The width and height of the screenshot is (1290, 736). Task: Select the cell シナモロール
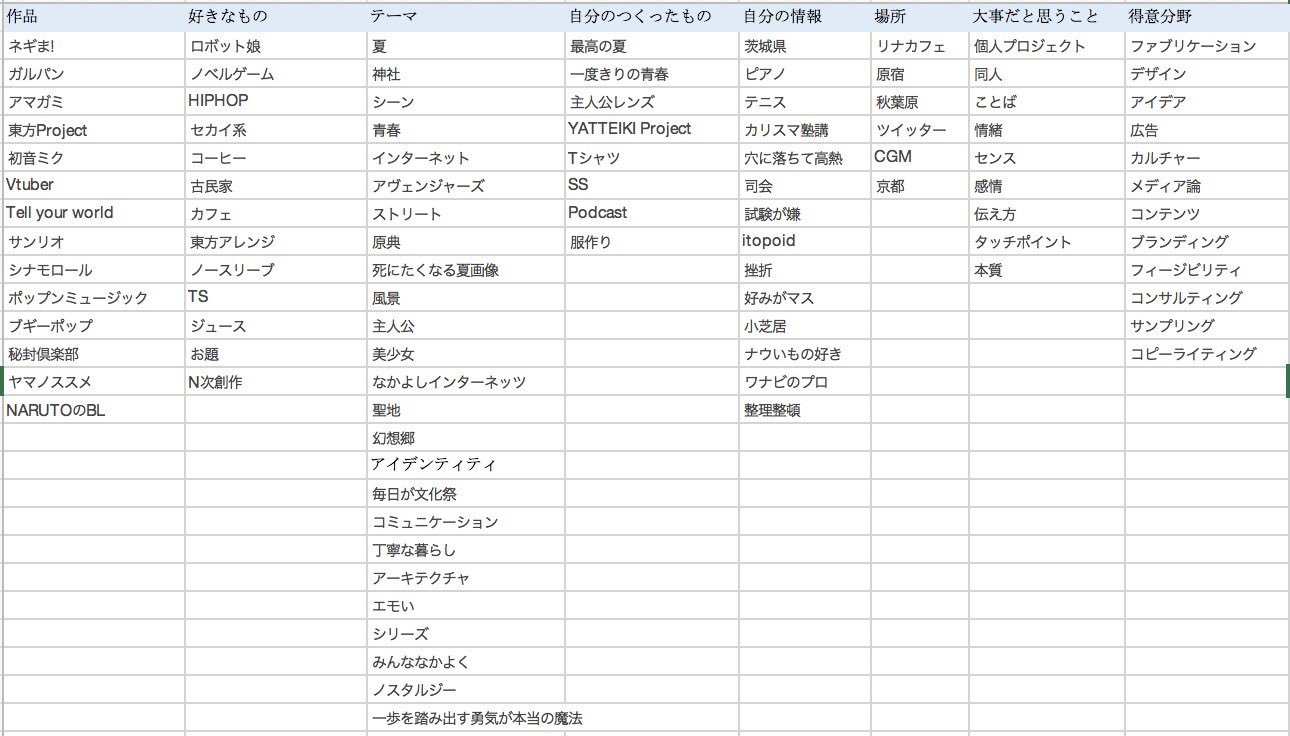click(x=94, y=270)
